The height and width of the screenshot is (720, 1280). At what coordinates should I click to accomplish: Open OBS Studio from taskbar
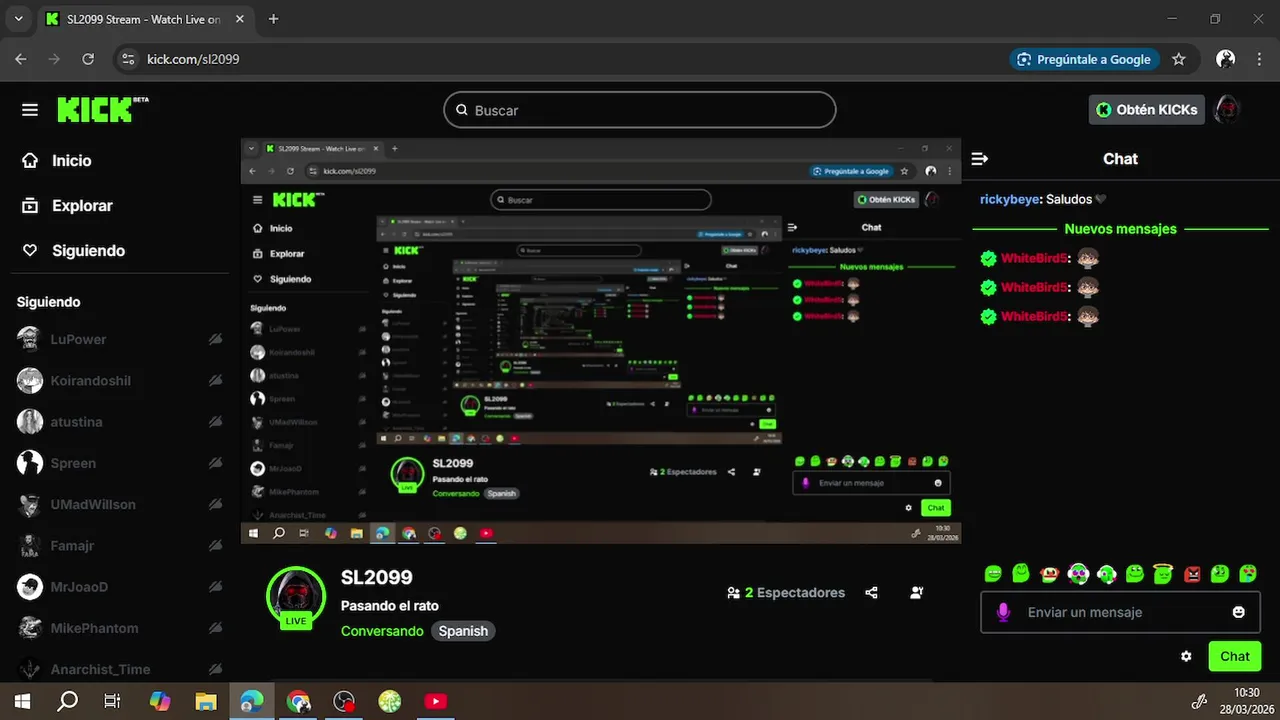click(x=344, y=702)
